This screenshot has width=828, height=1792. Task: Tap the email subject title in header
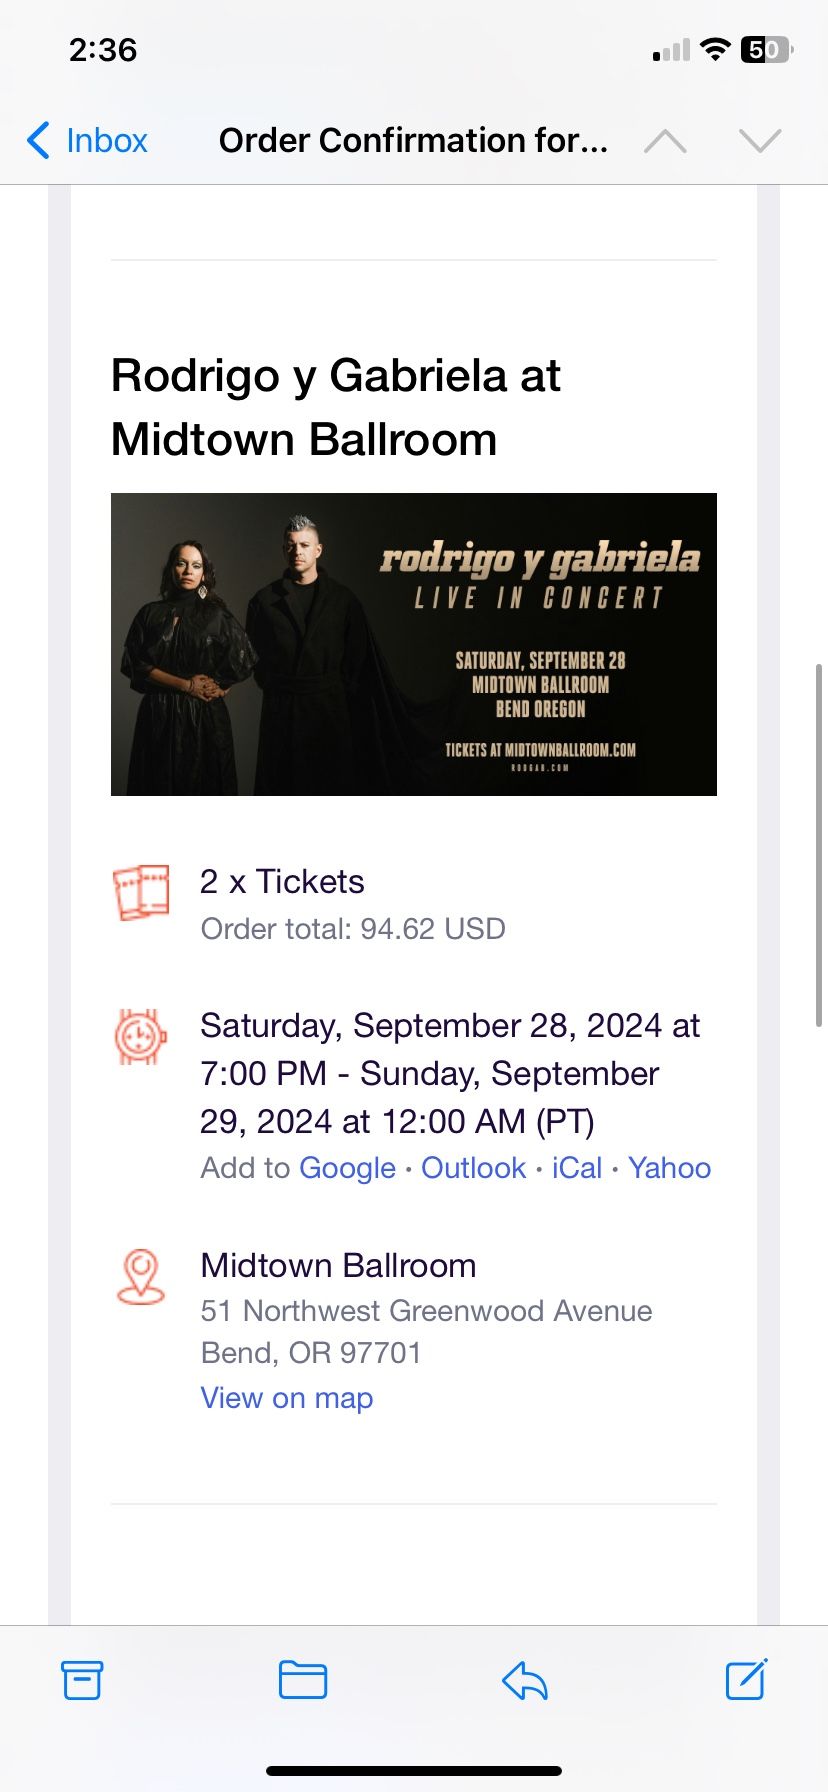(413, 140)
